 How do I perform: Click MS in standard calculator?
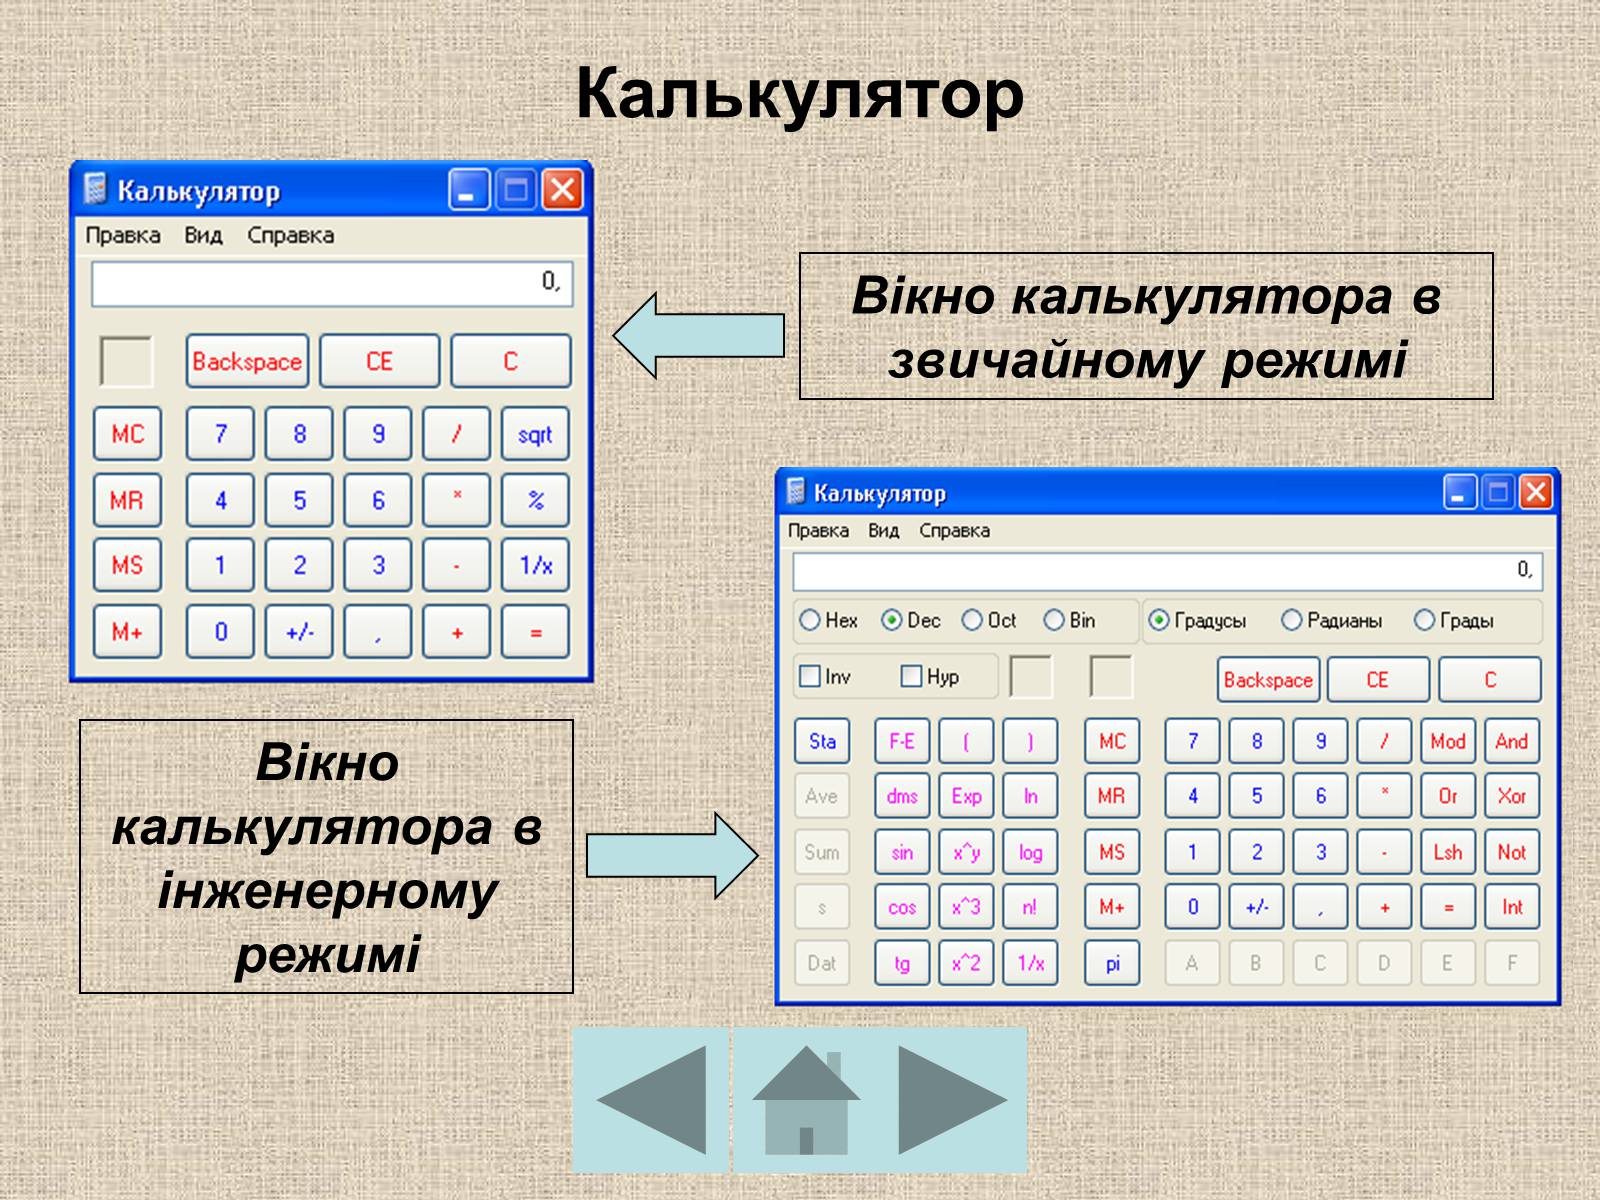(x=127, y=565)
